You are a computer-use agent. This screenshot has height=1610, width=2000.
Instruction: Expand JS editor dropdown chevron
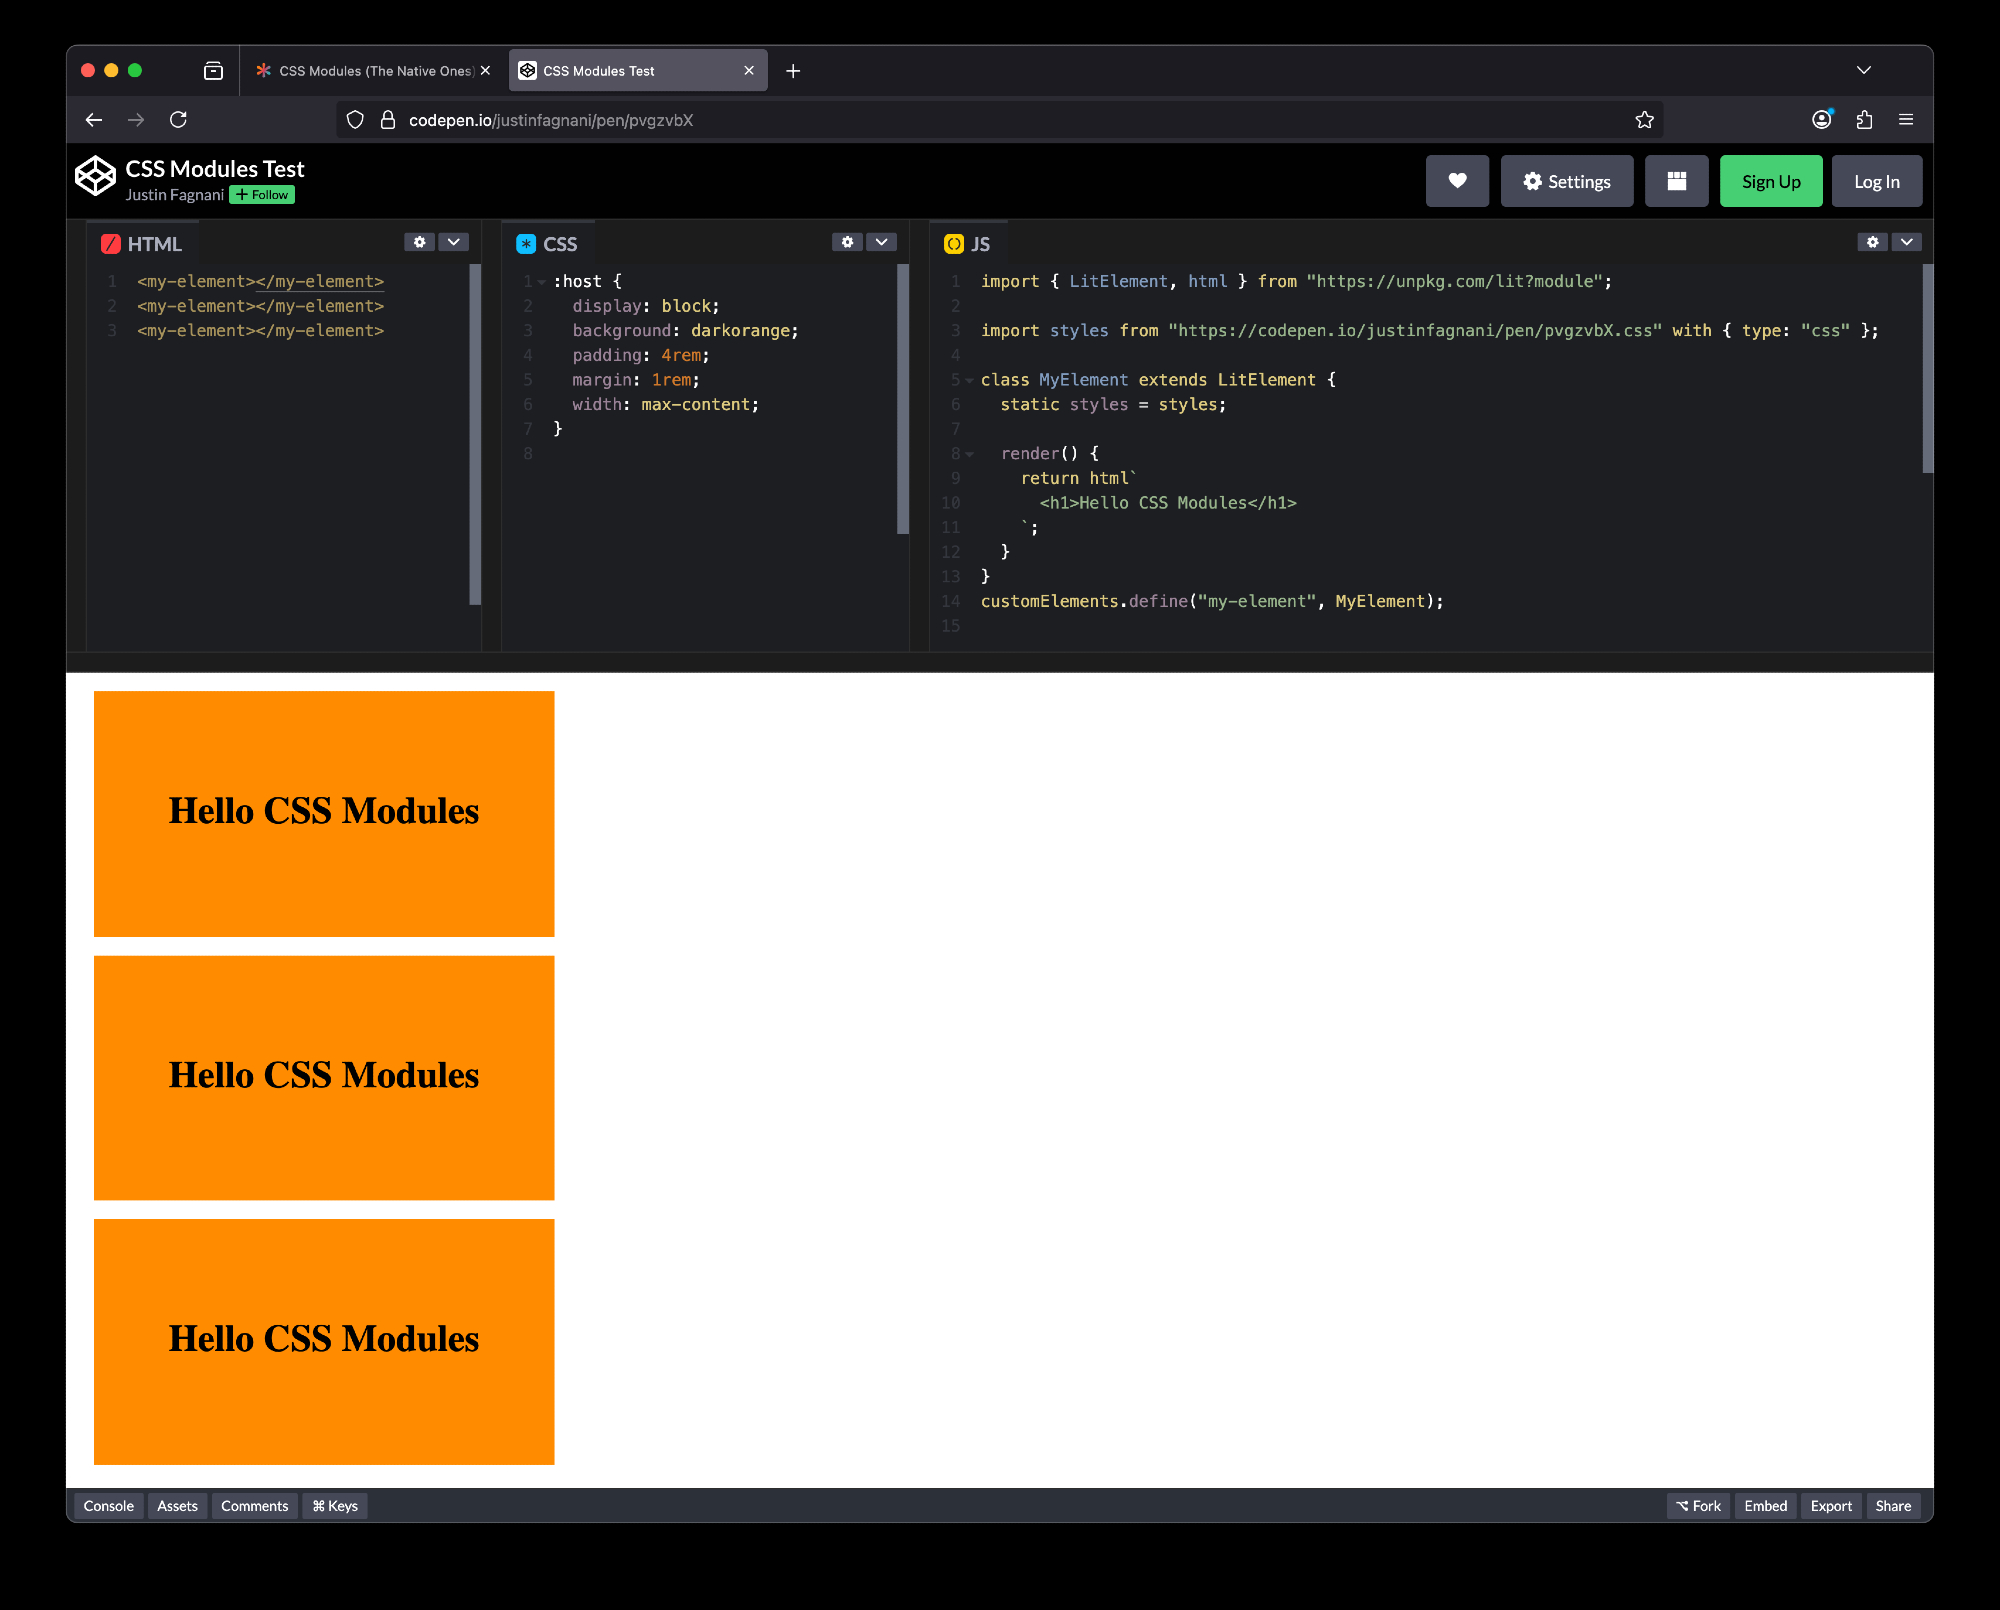pos(1906,242)
